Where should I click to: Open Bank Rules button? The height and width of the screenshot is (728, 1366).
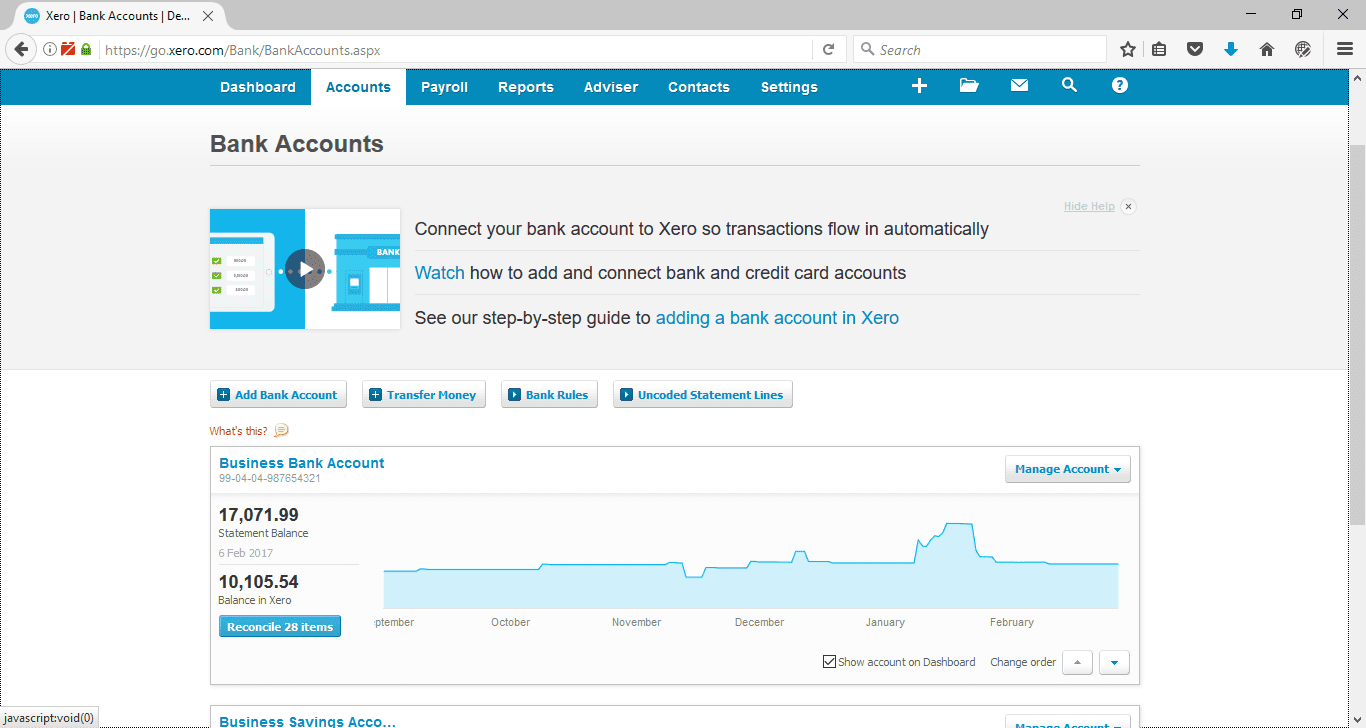tap(549, 395)
